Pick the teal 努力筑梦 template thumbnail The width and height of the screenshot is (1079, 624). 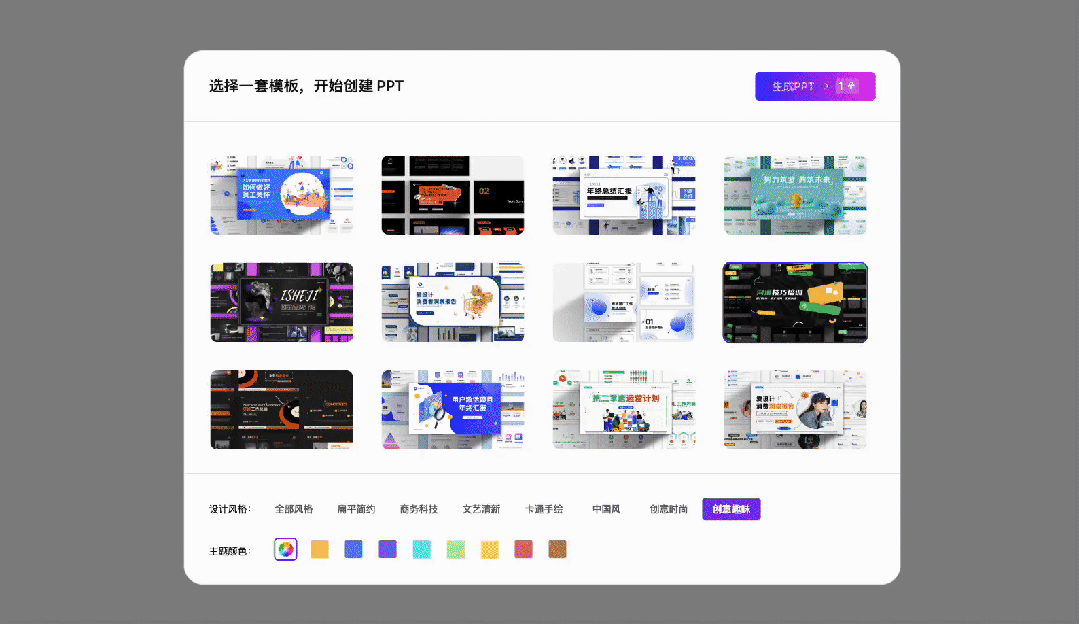pos(795,195)
